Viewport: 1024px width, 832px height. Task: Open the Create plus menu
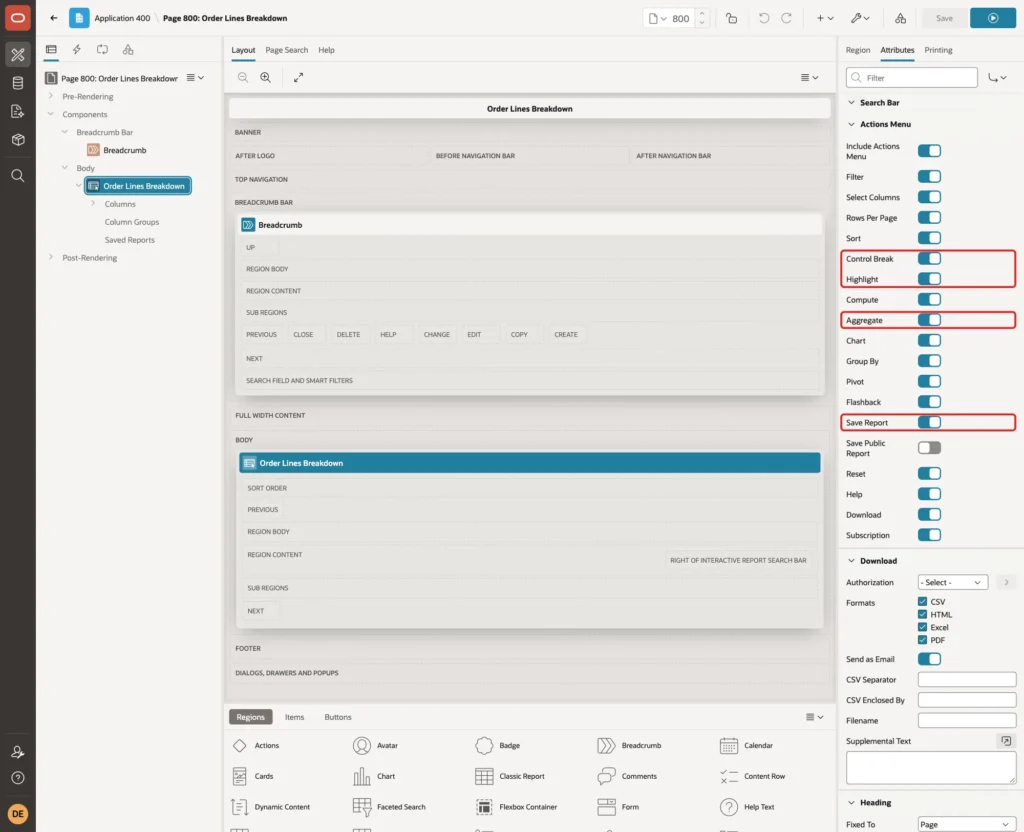(x=825, y=18)
